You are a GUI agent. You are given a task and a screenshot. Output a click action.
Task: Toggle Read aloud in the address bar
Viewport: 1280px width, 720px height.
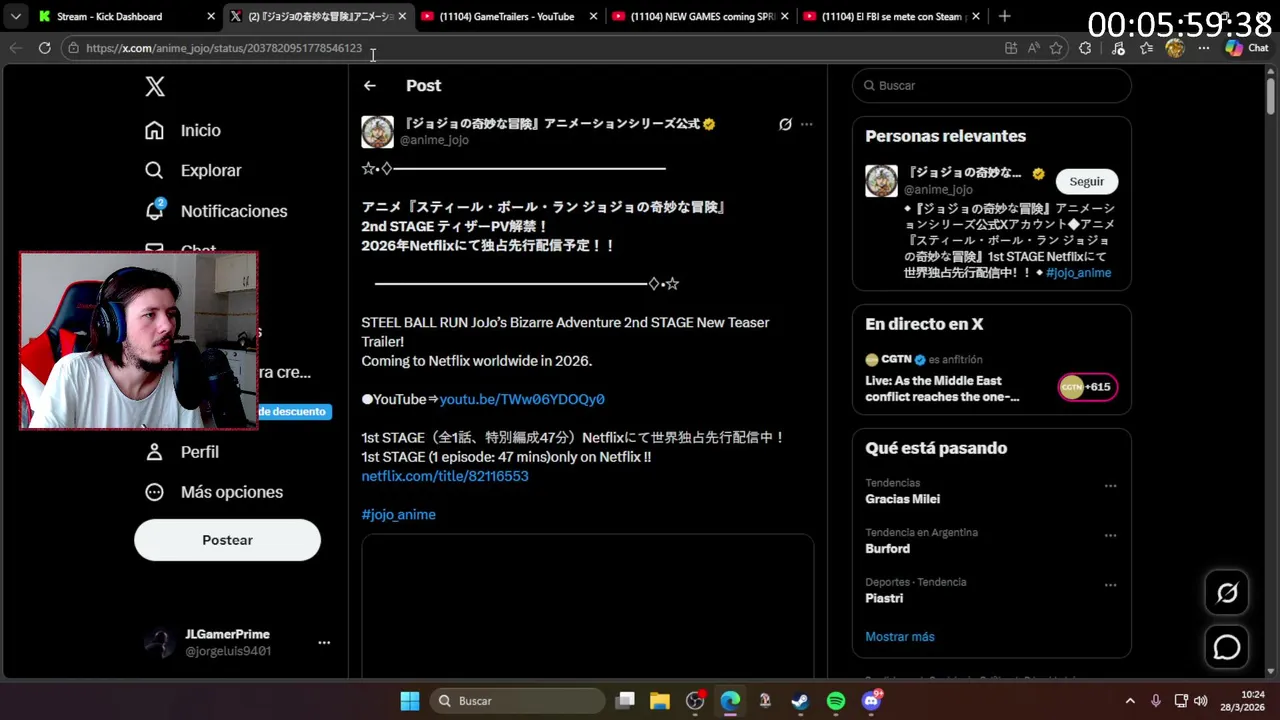pyautogui.click(x=1033, y=48)
